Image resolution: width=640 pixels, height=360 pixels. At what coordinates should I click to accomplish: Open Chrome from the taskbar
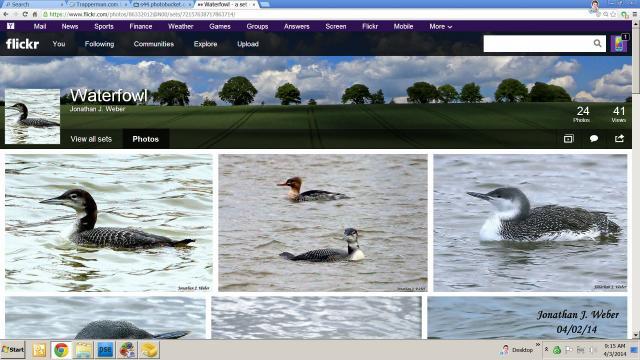click(x=61, y=350)
